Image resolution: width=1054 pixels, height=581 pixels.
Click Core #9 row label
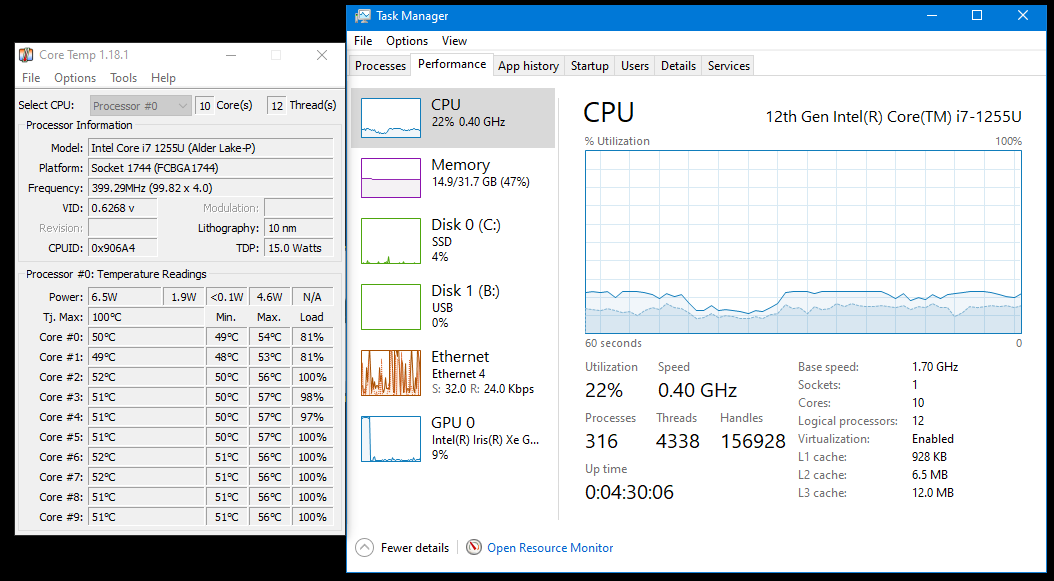[x=61, y=517]
